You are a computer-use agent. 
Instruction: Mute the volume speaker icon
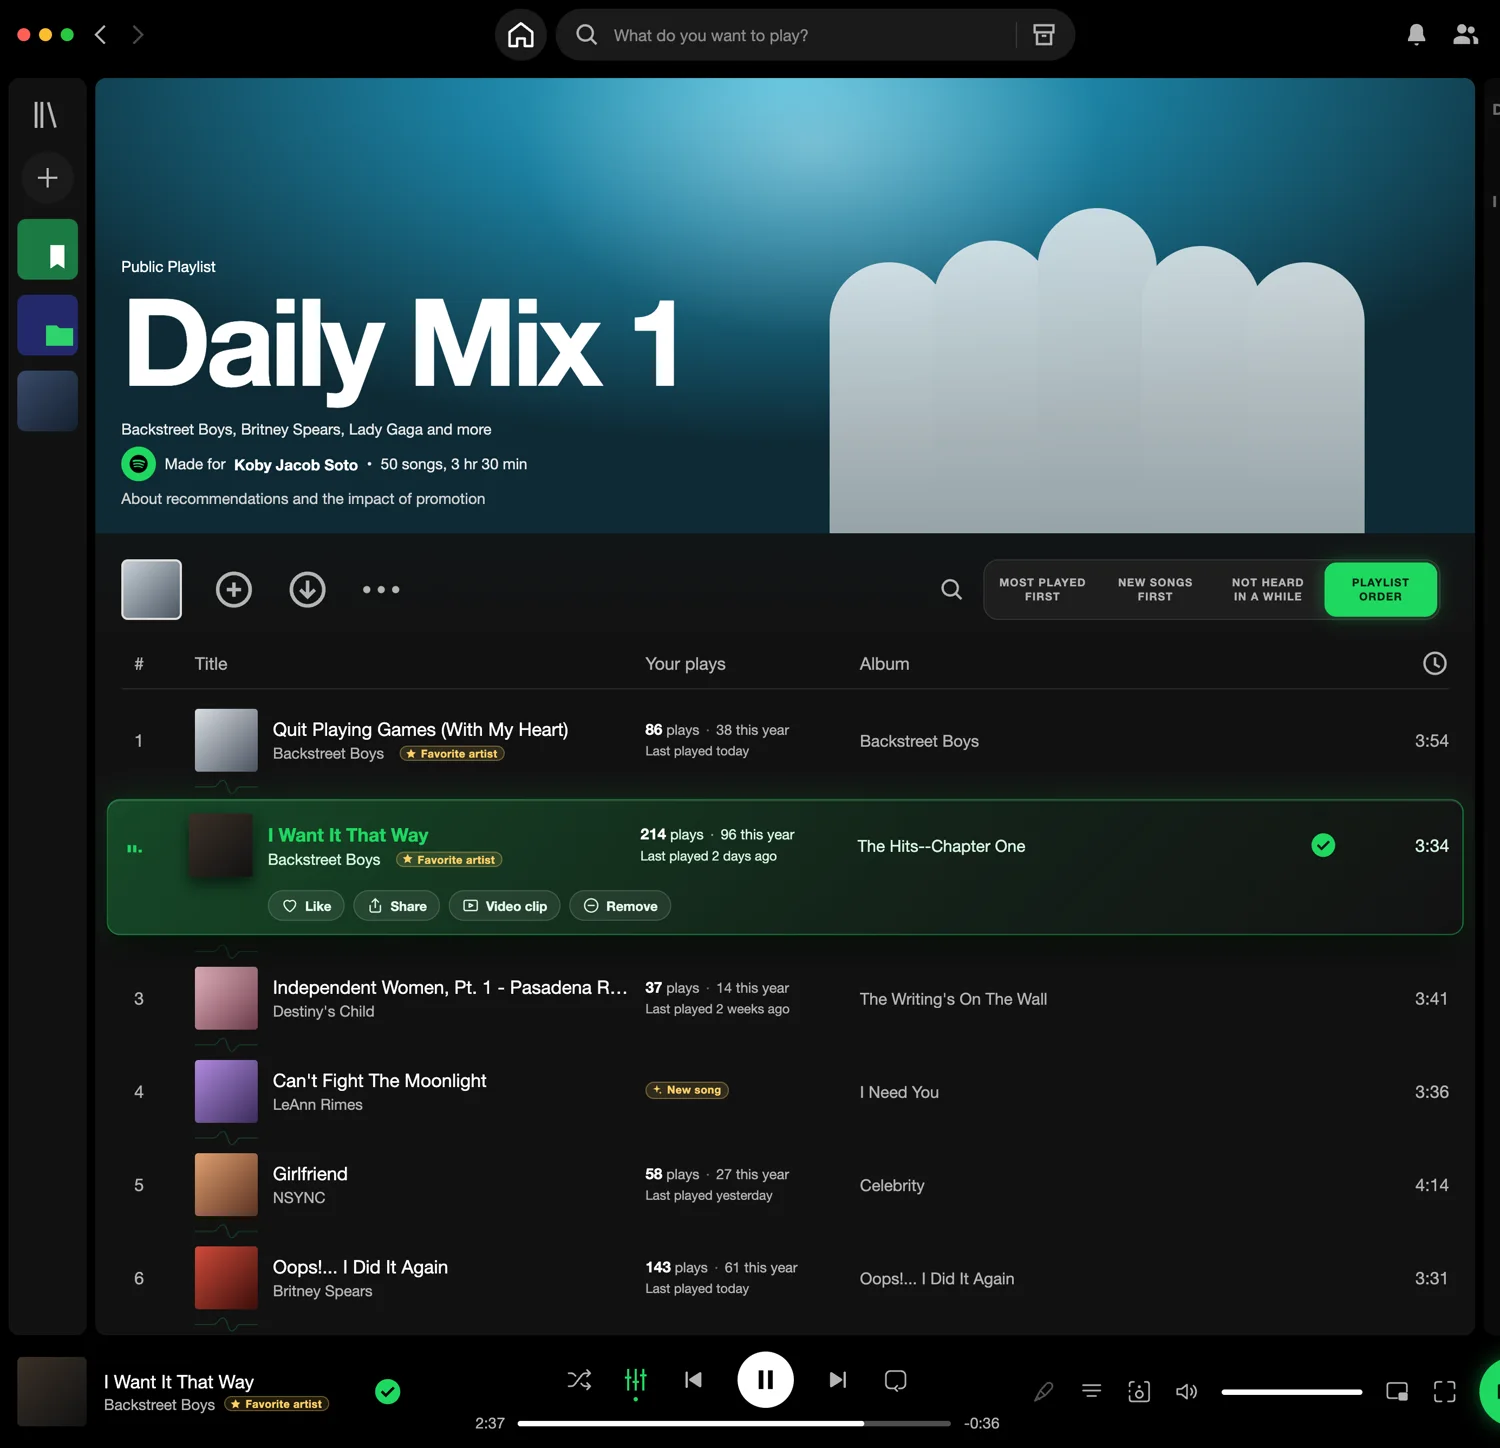[1187, 1391]
